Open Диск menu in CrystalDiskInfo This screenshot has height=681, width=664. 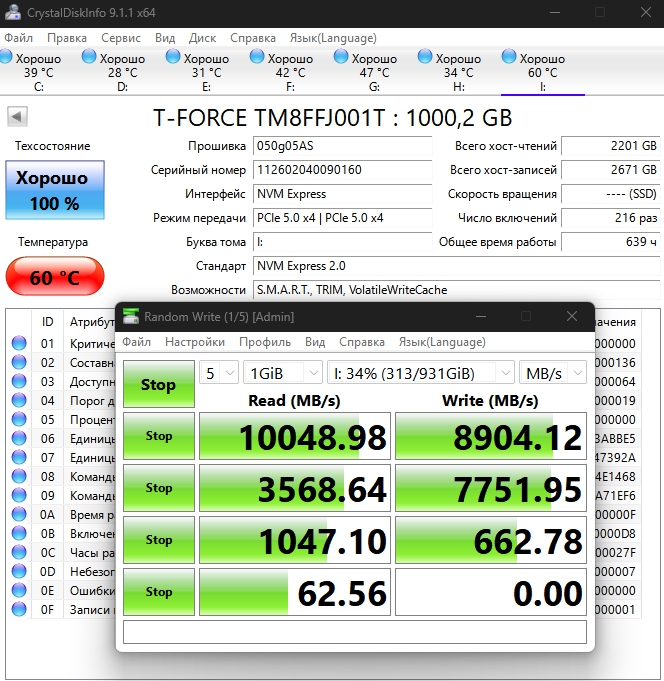(x=202, y=38)
